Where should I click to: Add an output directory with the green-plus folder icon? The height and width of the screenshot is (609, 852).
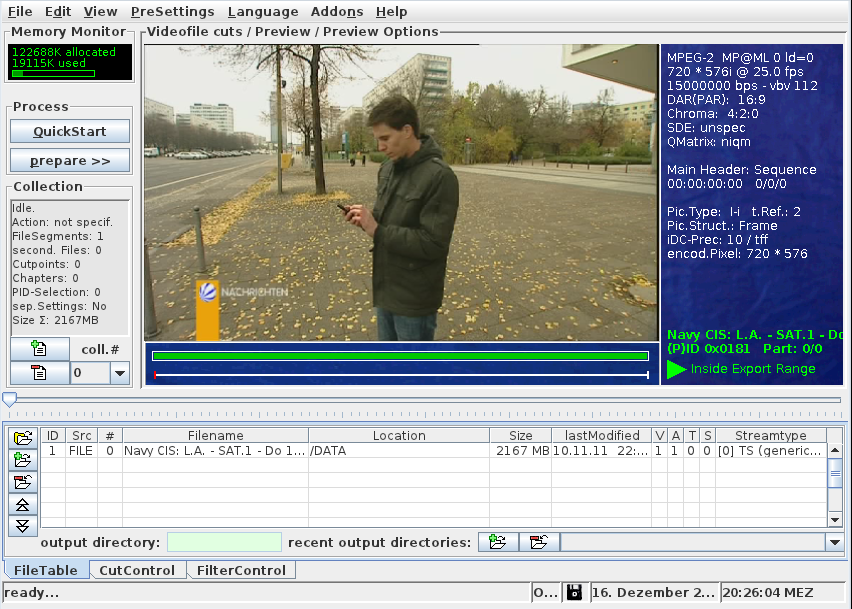coord(498,542)
